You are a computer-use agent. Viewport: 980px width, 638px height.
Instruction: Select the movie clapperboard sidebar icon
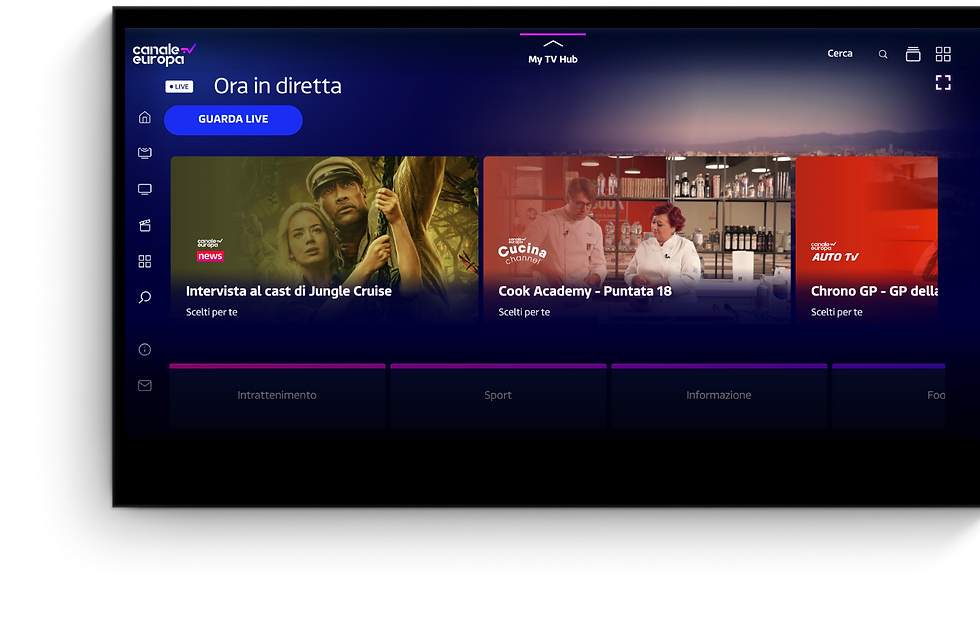click(x=144, y=225)
